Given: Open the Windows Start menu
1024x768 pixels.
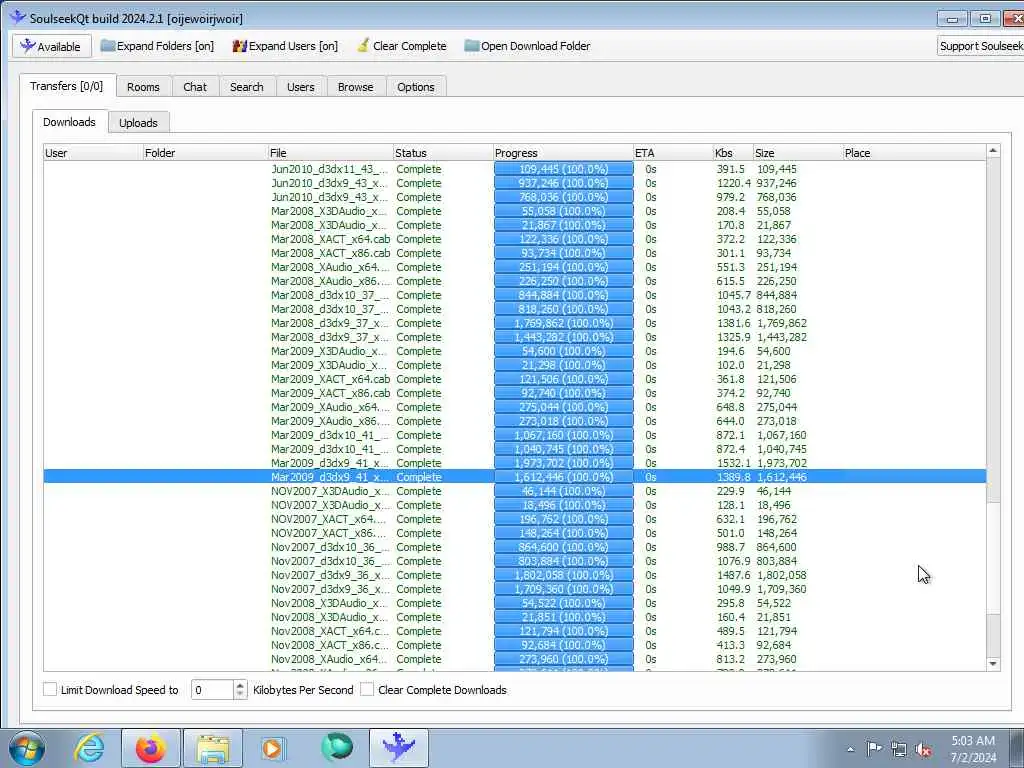Looking at the screenshot, I should pos(27,748).
